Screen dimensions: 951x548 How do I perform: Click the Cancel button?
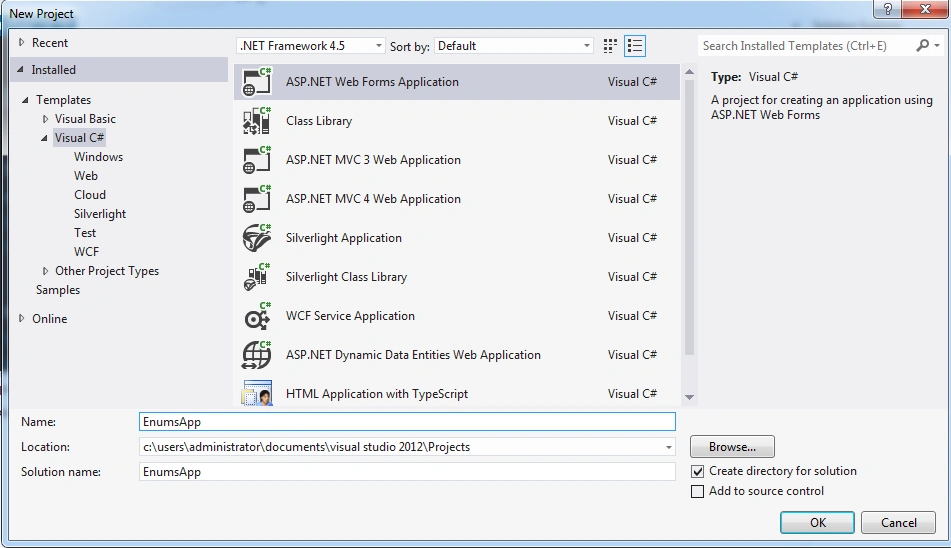coord(898,523)
